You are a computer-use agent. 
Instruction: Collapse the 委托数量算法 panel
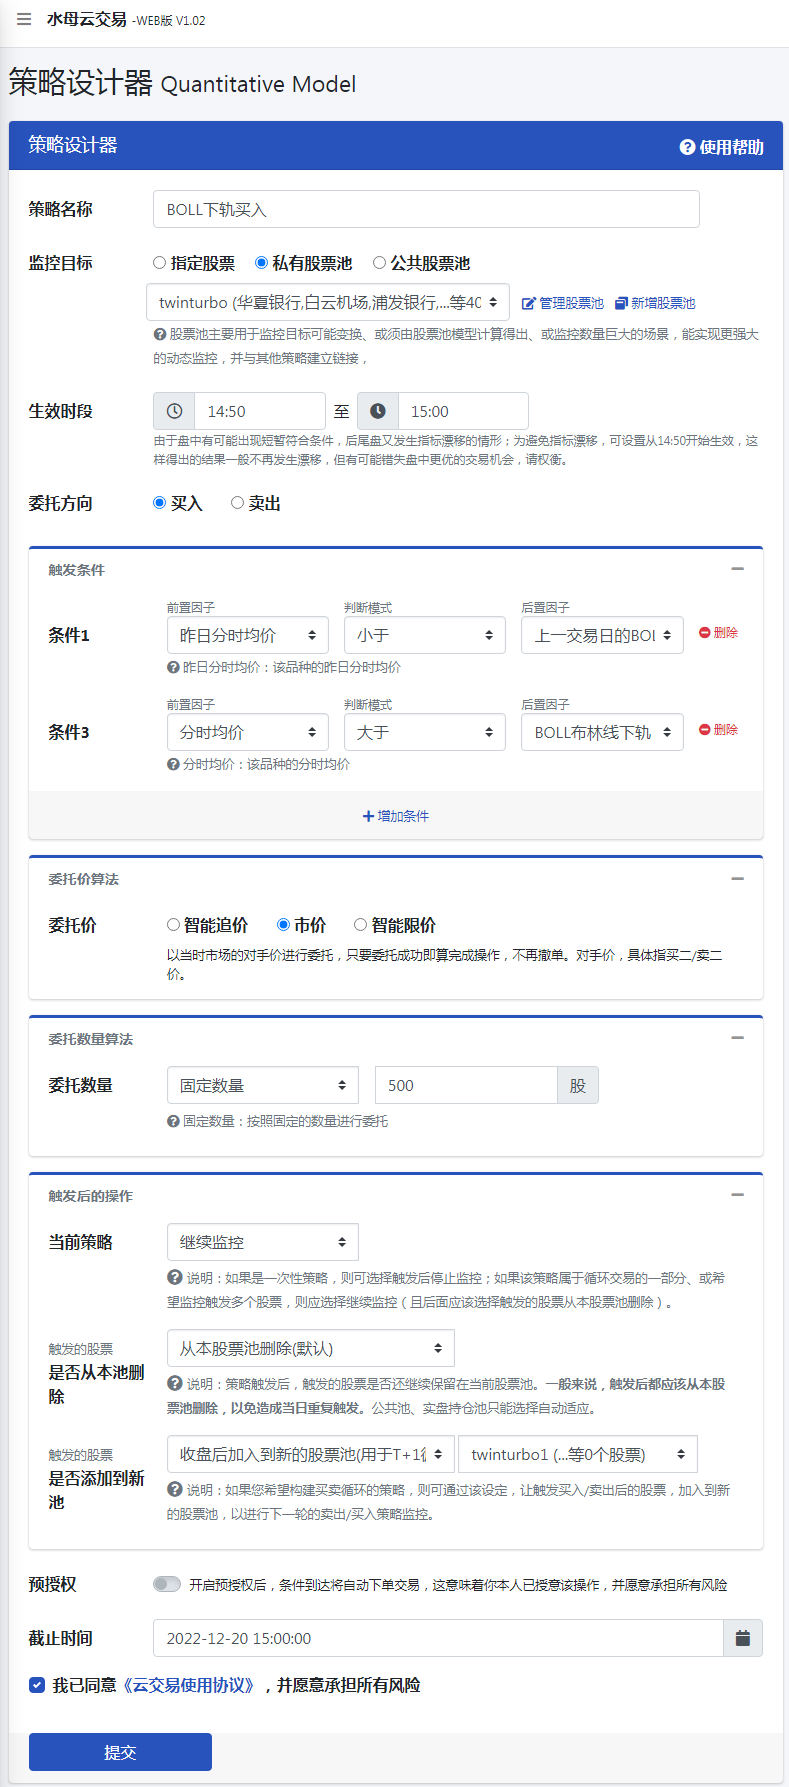point(738,1038)
